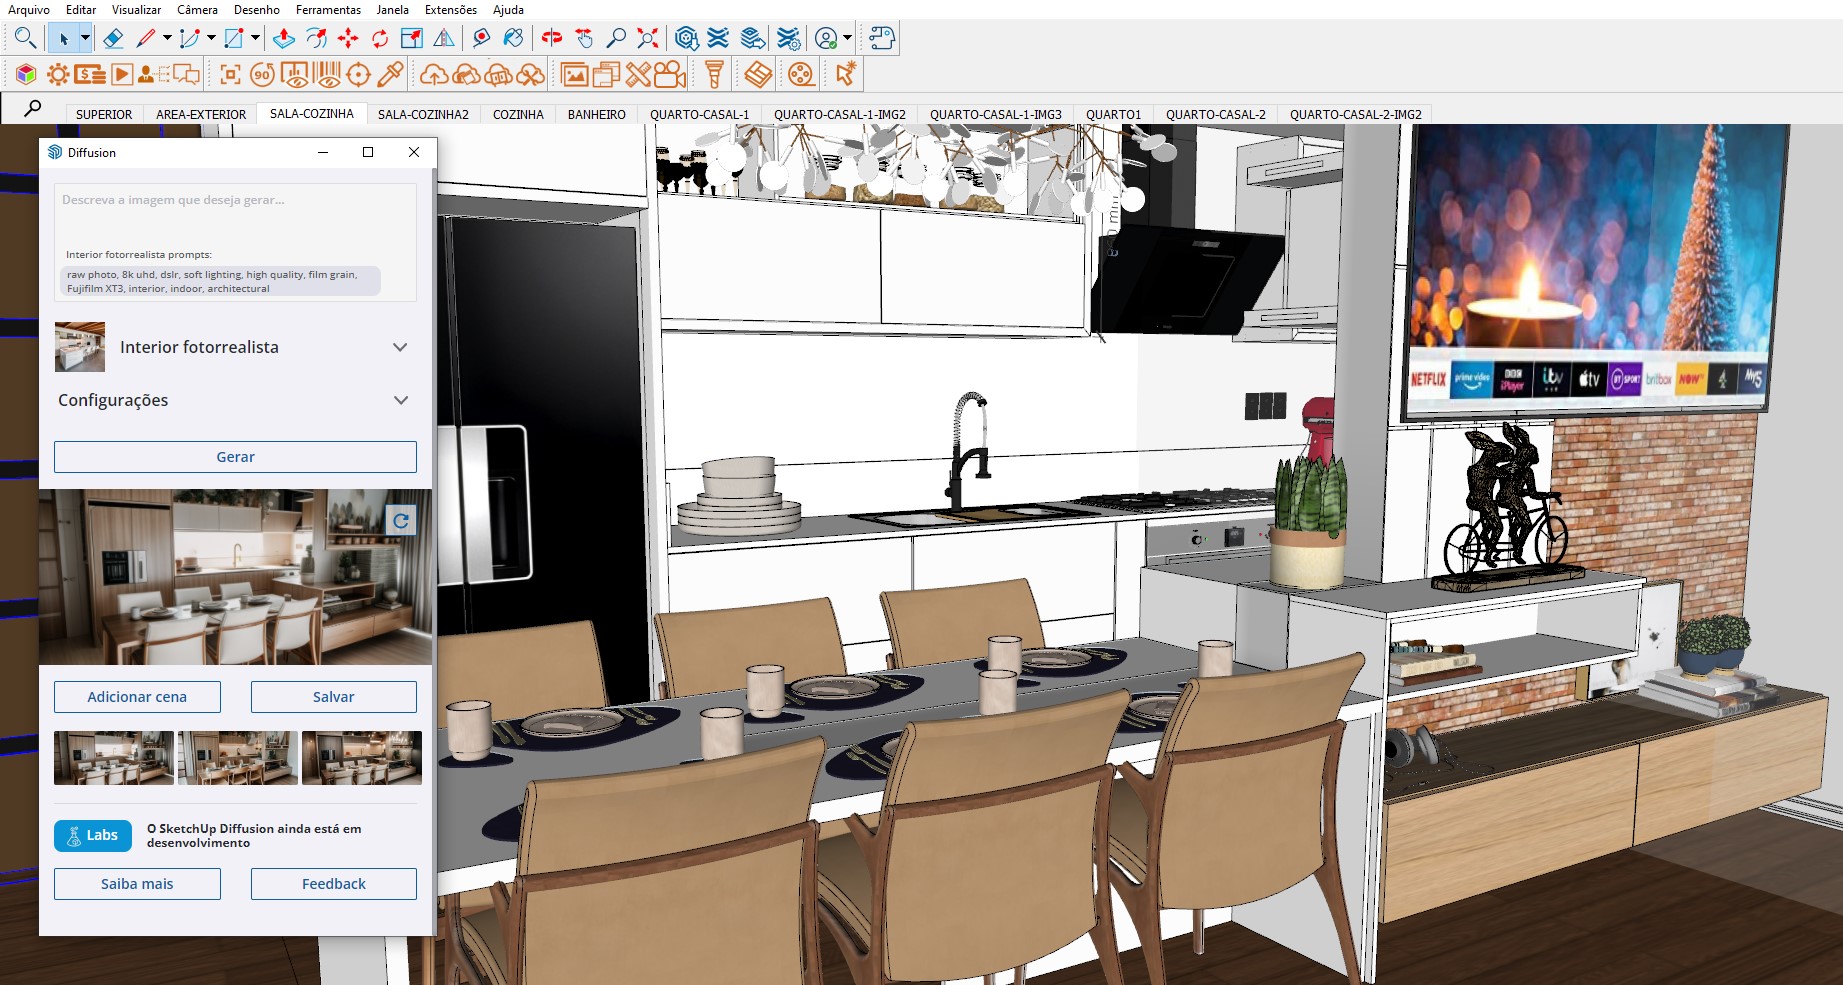The width and height of the screenshot is (1843, 985).
Task: Choose the Move tool with red arrows
Action: 348,39
